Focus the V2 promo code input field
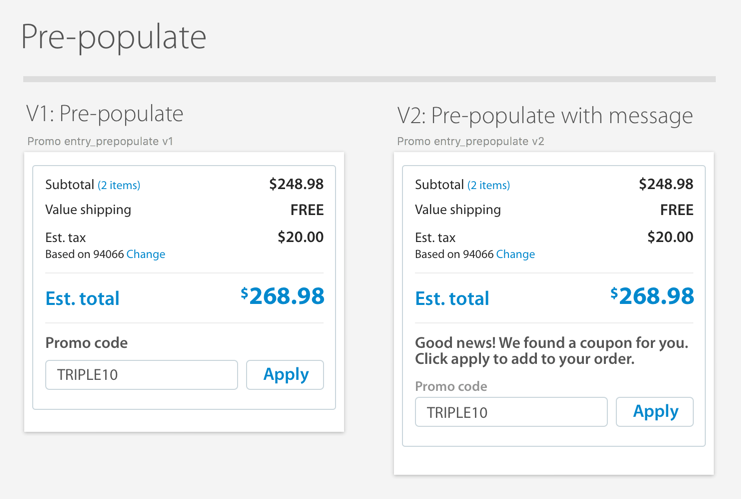The image size is (741, 499). [511, 412]
